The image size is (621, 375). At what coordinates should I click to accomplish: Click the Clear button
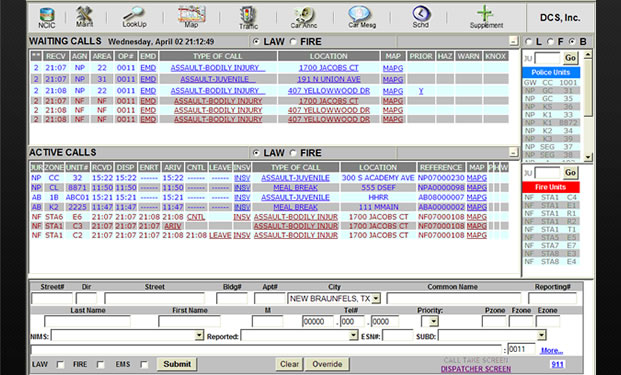pos(289,364)
